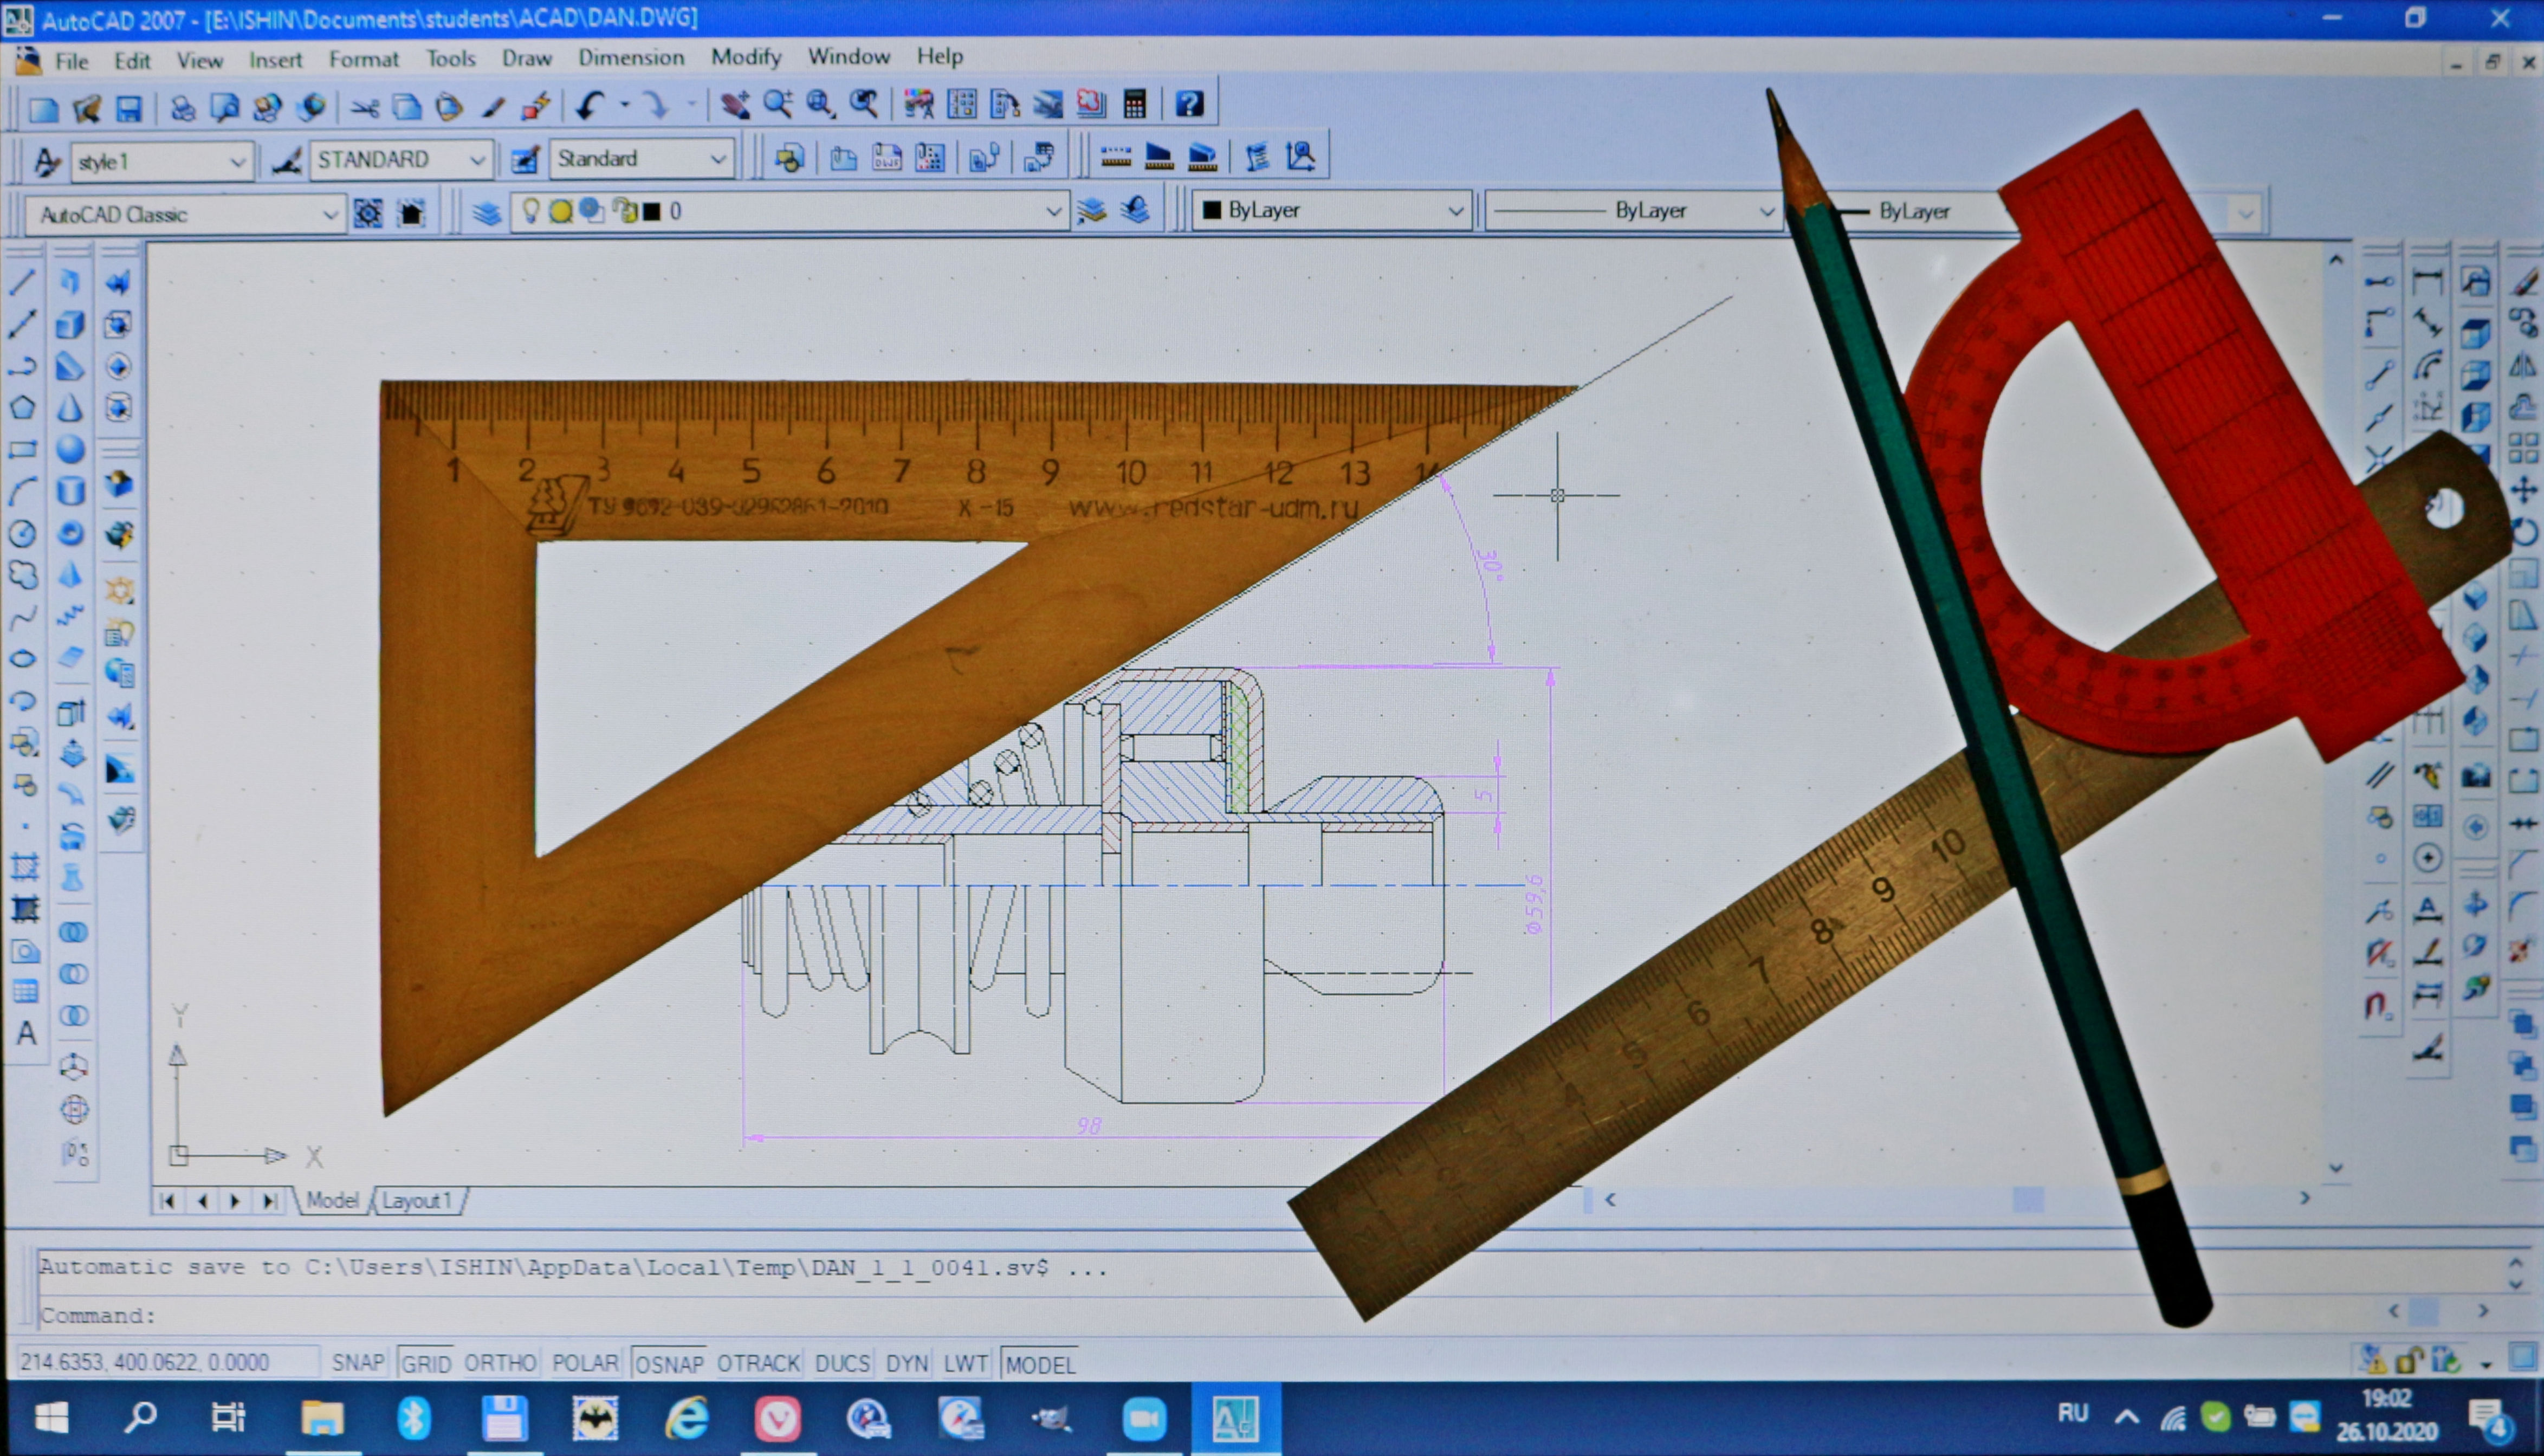Screen dimensions: 2544x1456
Task: Open the Dimension menu
Action: tap(631, 57)
